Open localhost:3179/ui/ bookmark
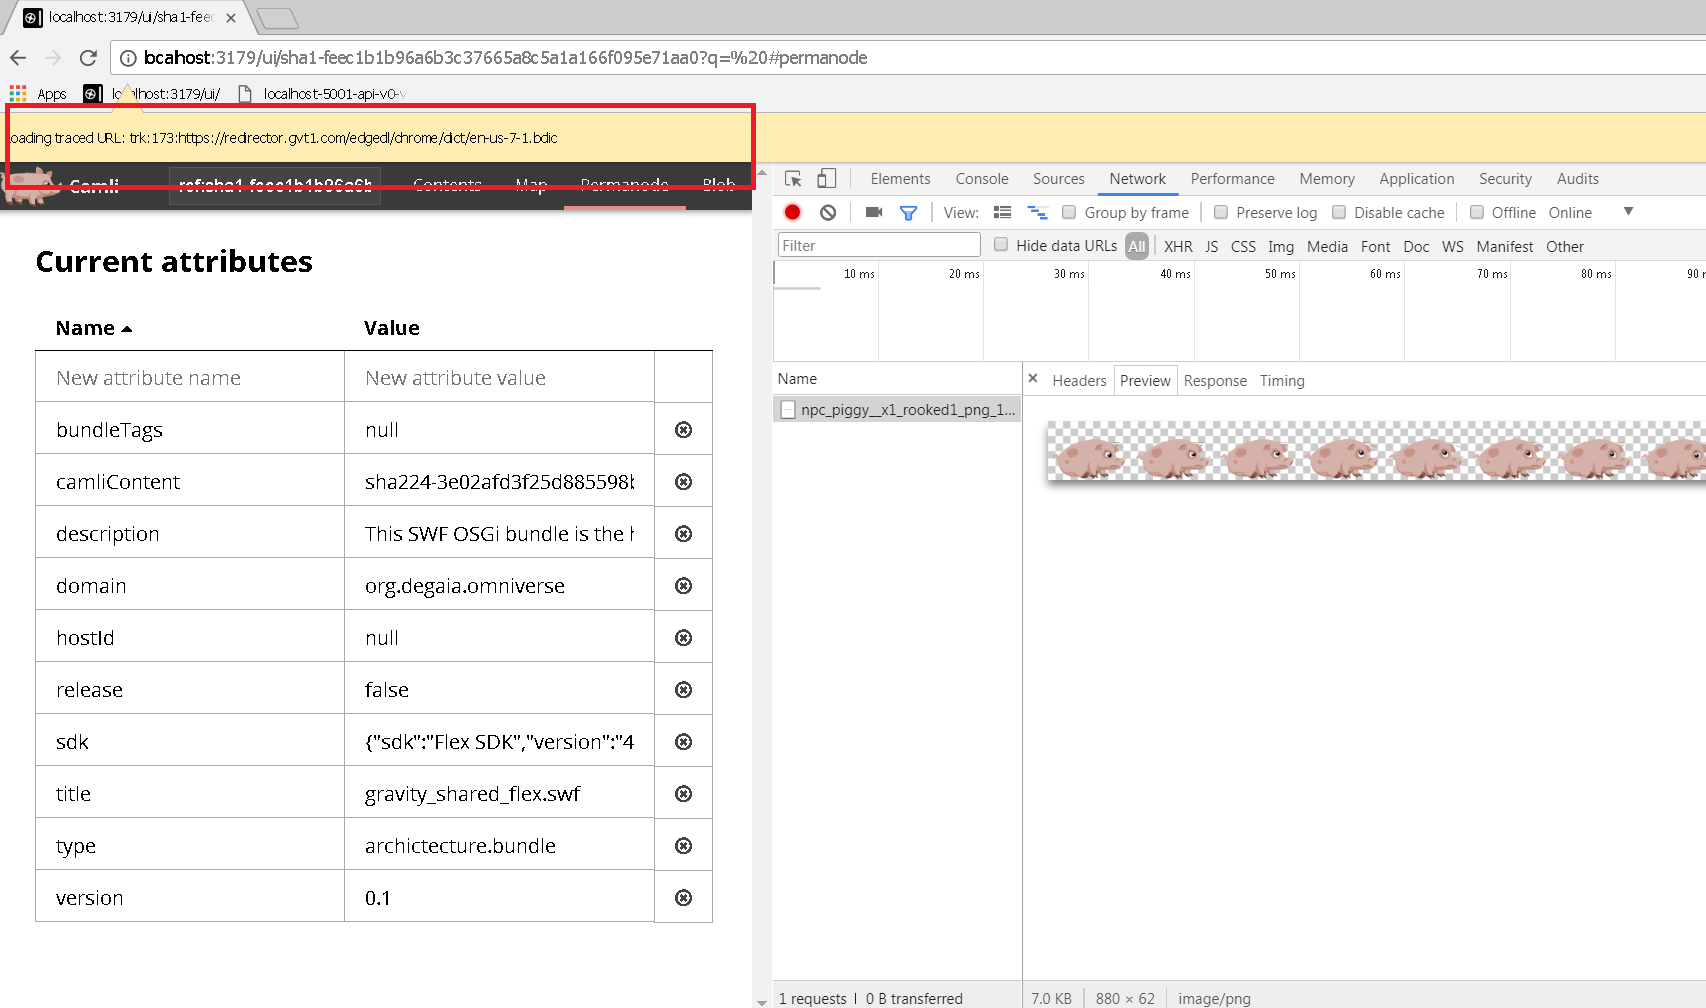 [152, 93]
